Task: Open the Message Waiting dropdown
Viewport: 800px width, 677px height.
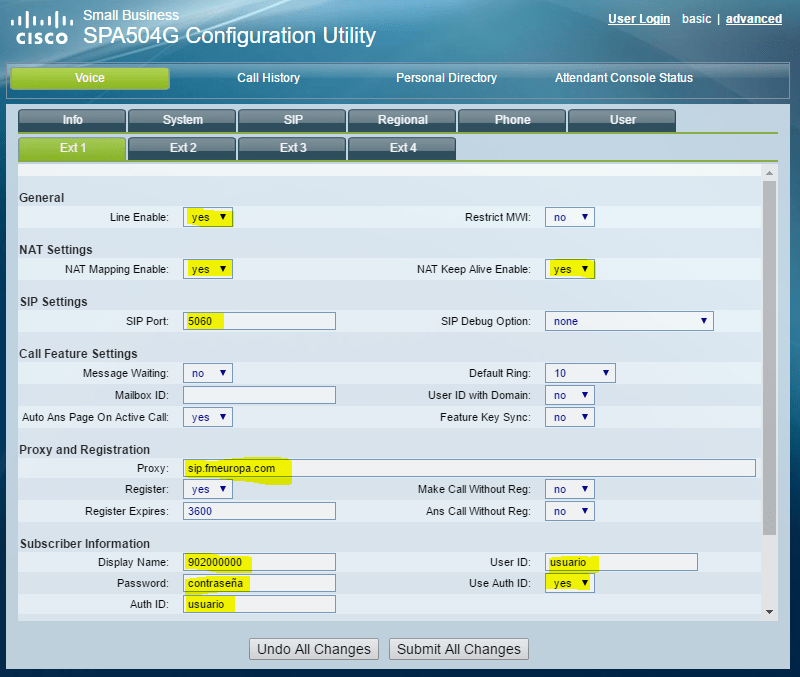Action: click(208, 373)
